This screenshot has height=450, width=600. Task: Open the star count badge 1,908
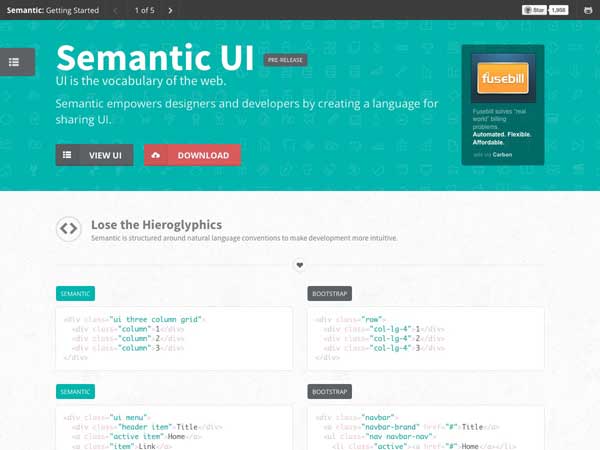pos(559,10)
